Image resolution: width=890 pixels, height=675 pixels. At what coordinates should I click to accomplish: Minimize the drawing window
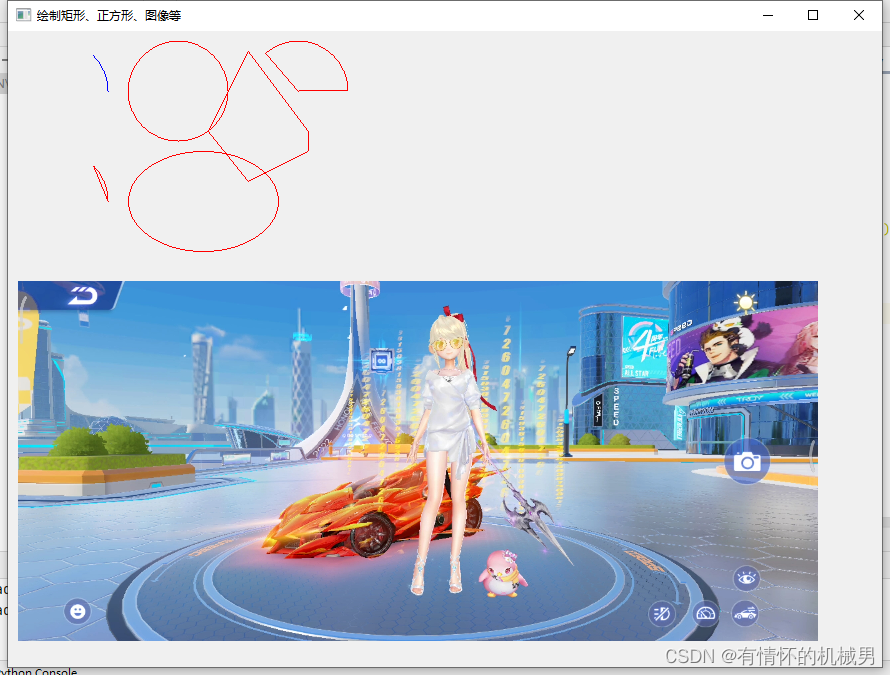(x=768, y=15)
